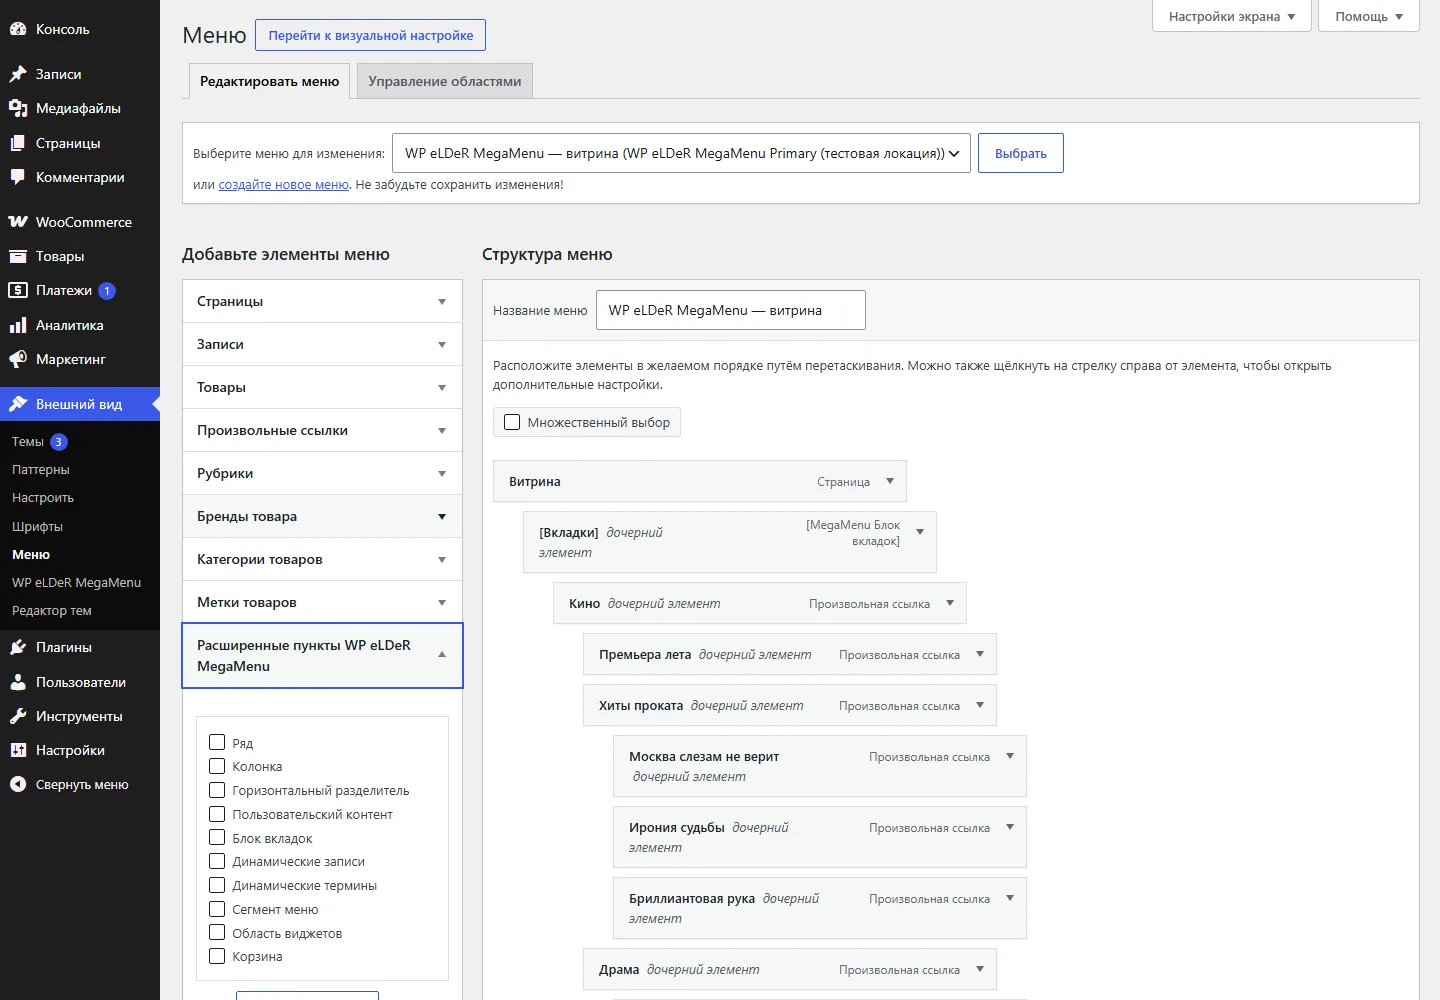Click the Название меню text field

pyautogui.click(x=731, y=310)
